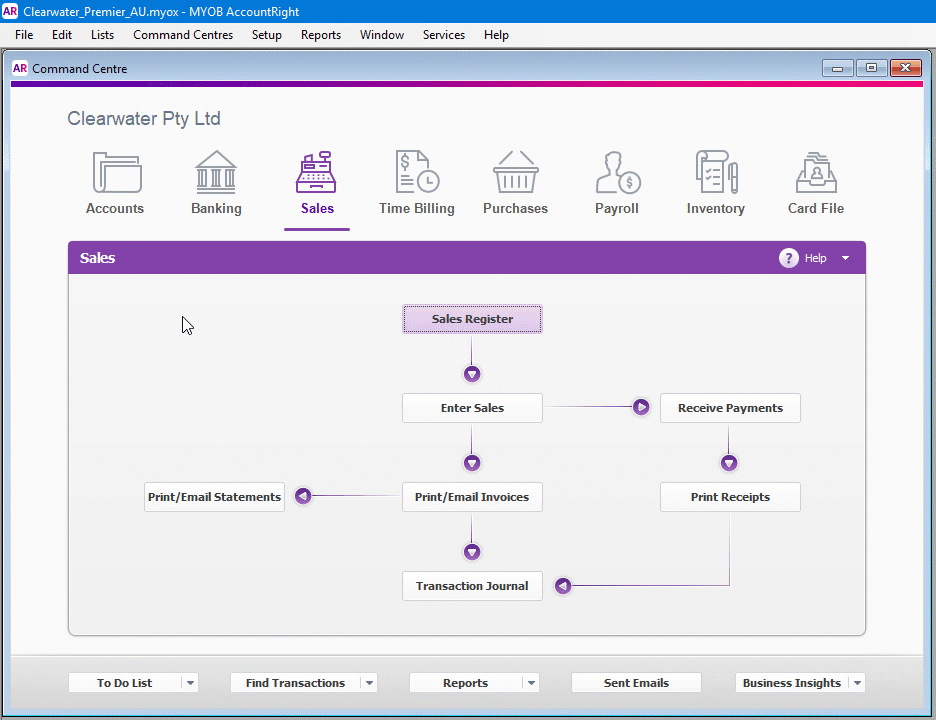Expand the To Do List dropdown arrow

(x=190, y=682)
